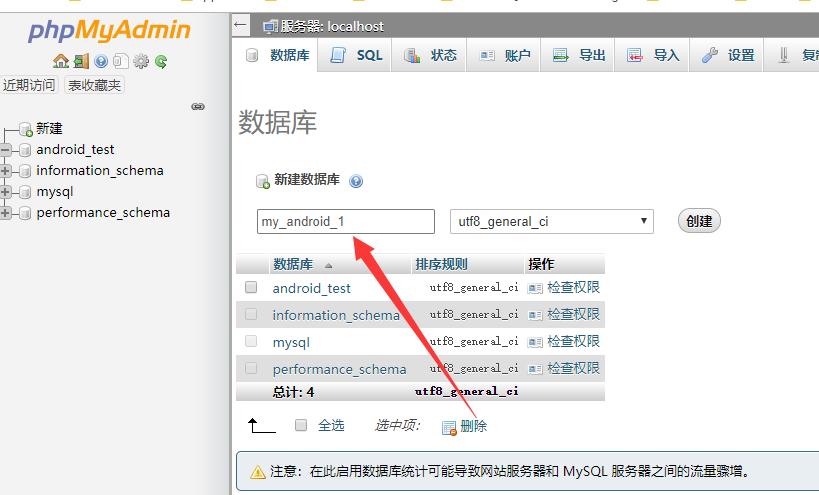Screen dimensions: 819x495
Task: Open the 导入 tab
Action: point(653,55)
